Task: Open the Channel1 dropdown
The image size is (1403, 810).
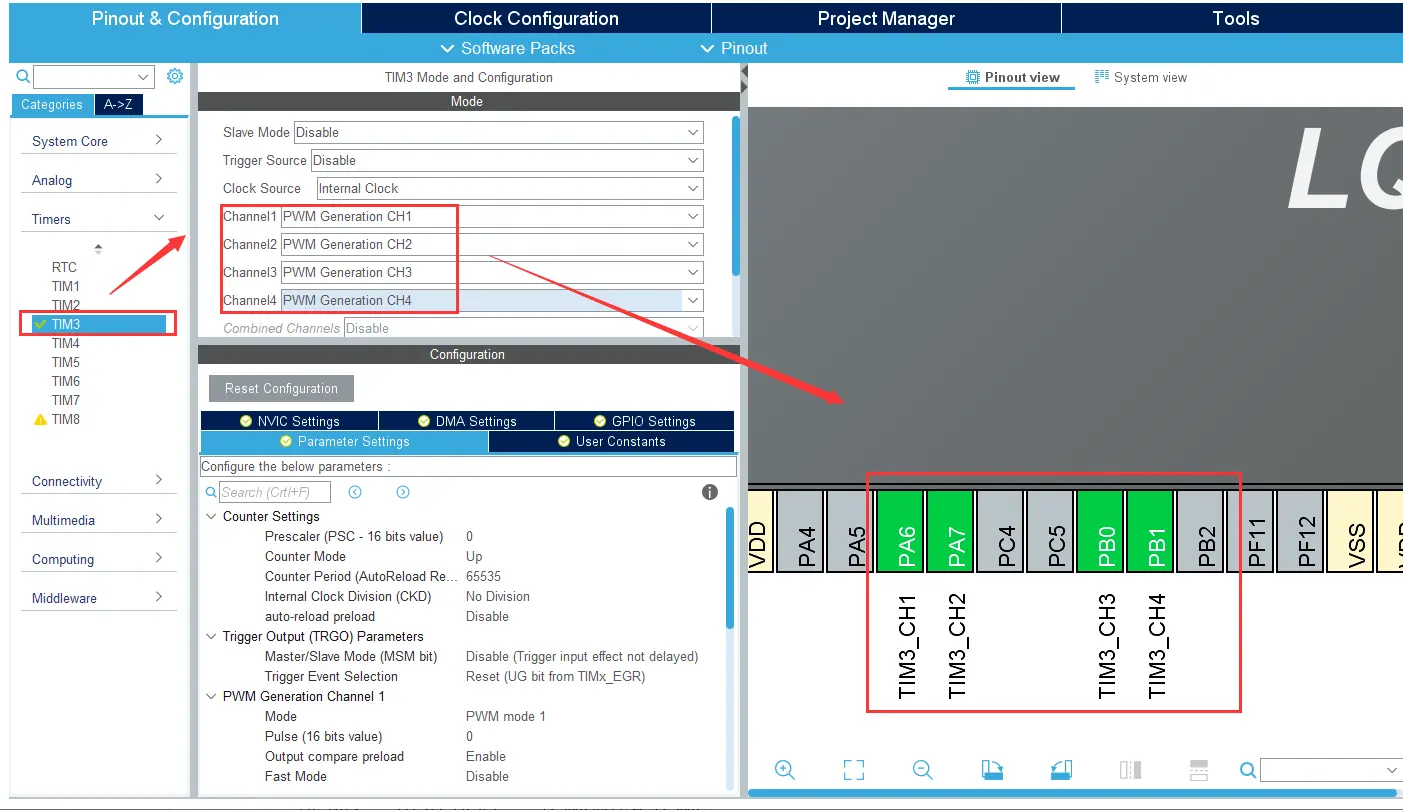Action: pos(693,216)
